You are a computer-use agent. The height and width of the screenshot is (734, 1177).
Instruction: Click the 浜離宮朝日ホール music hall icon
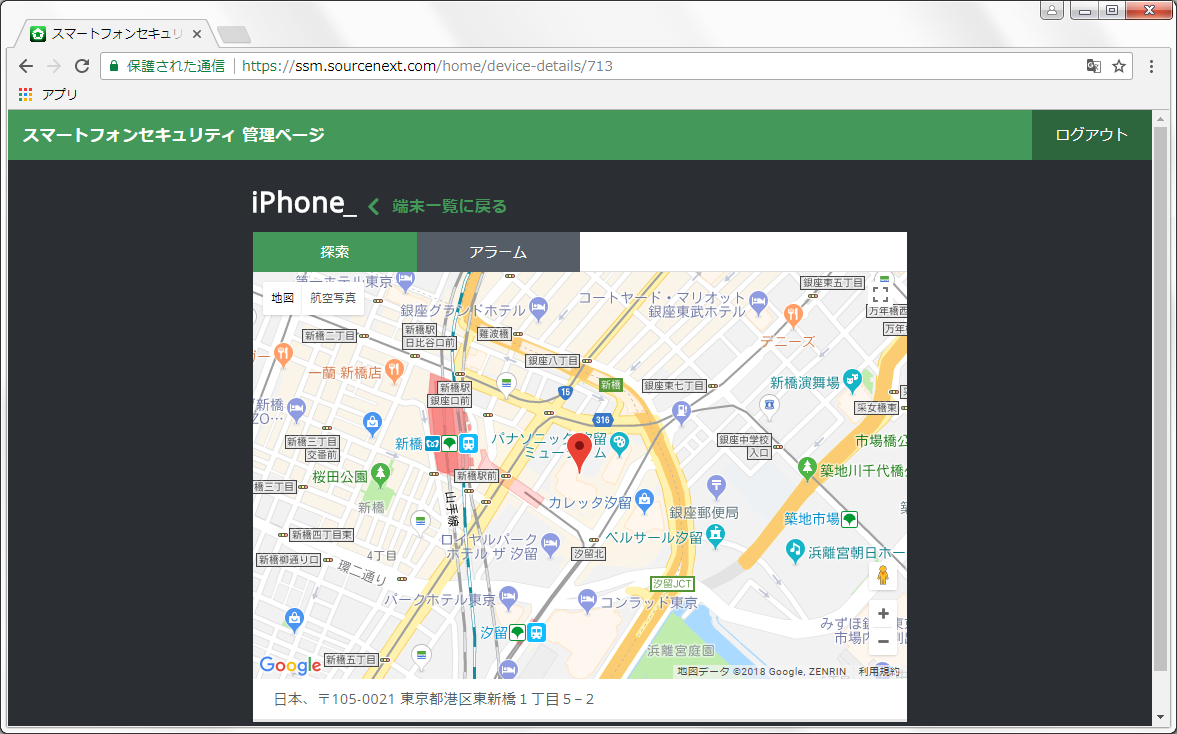pos(795,551)
